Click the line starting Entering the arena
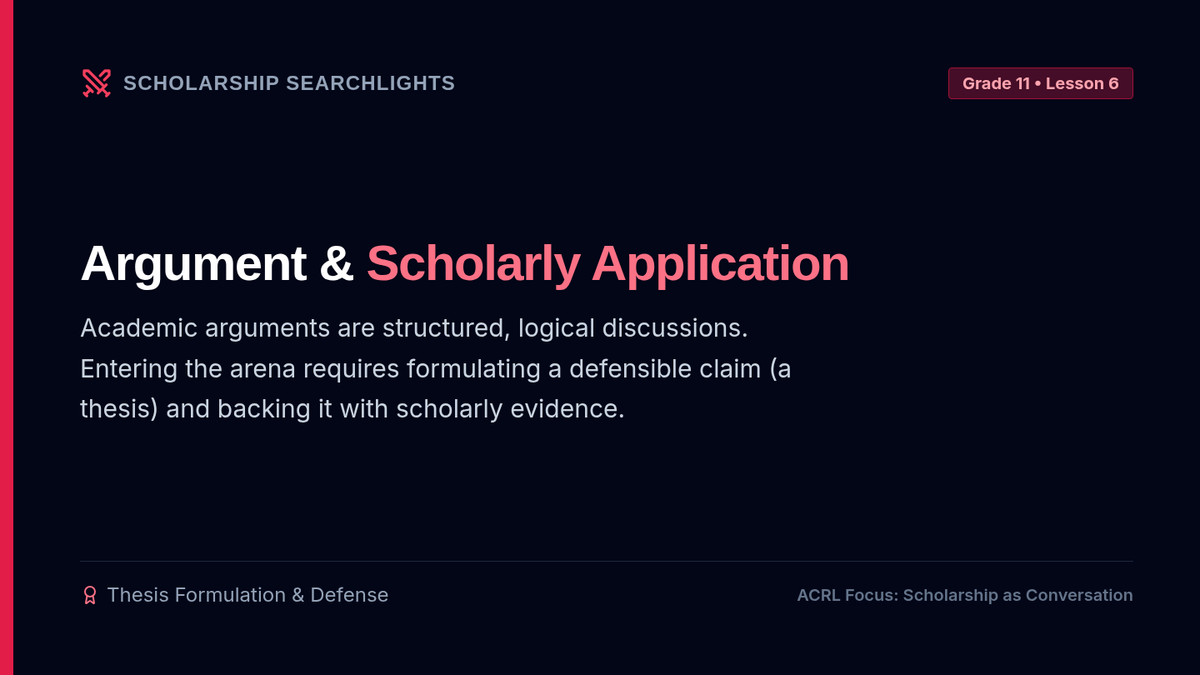 pos(435,369)
